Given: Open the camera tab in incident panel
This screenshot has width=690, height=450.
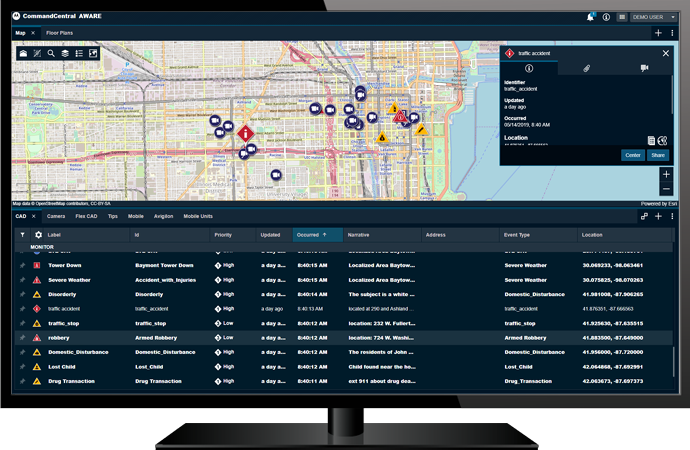Looking at the screenshot, I should click(x=644, y=68).
